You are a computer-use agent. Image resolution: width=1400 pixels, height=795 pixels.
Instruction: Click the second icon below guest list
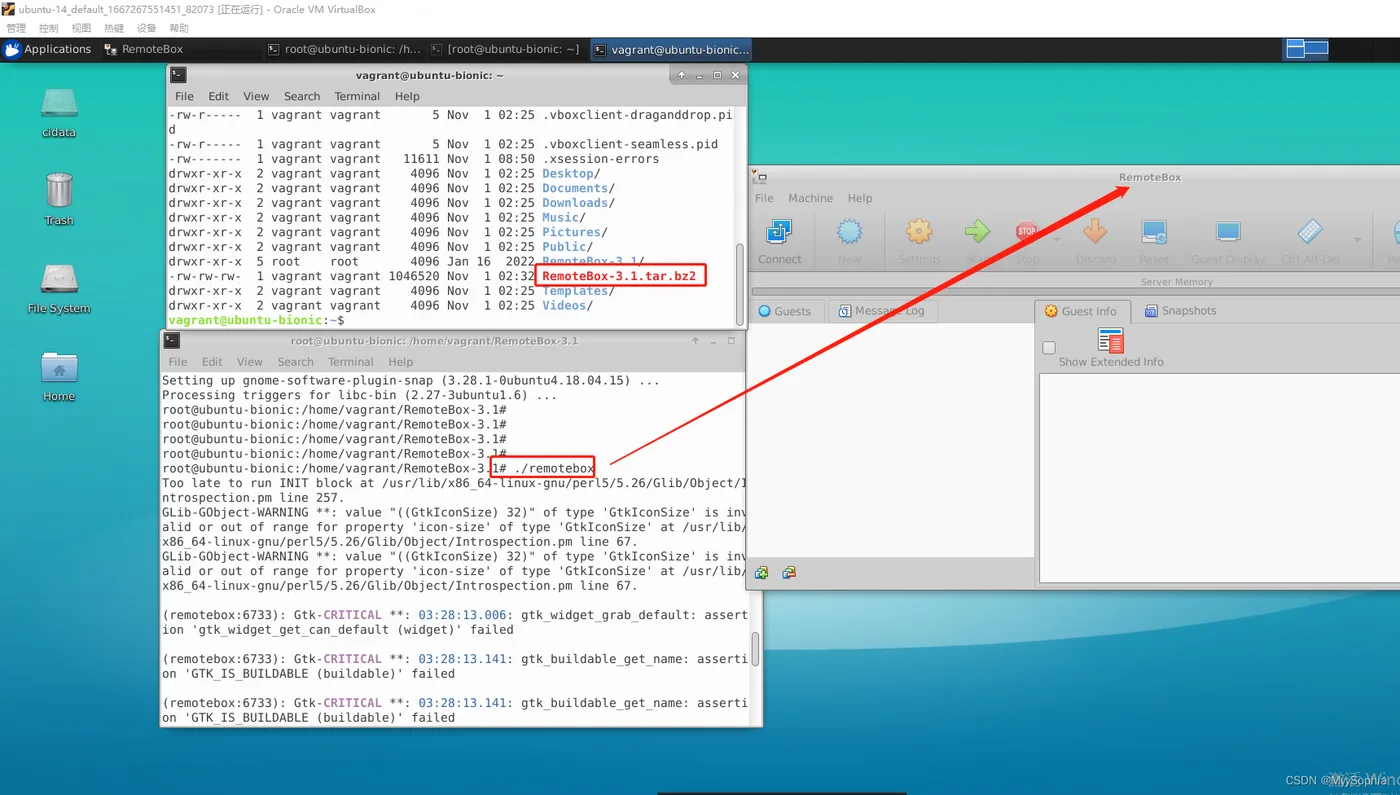[789, 573]
